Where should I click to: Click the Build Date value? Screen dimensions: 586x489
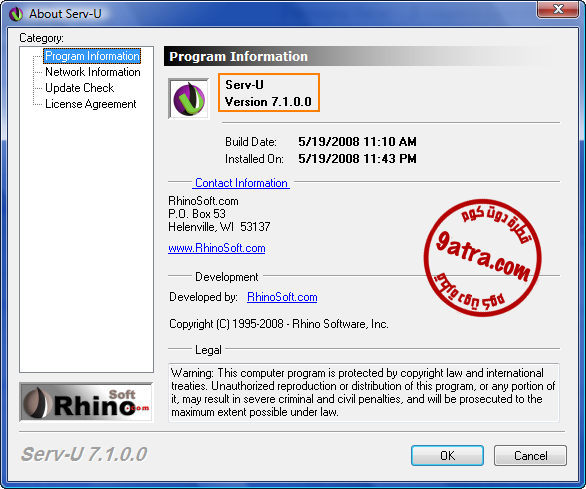click(357, 142)
